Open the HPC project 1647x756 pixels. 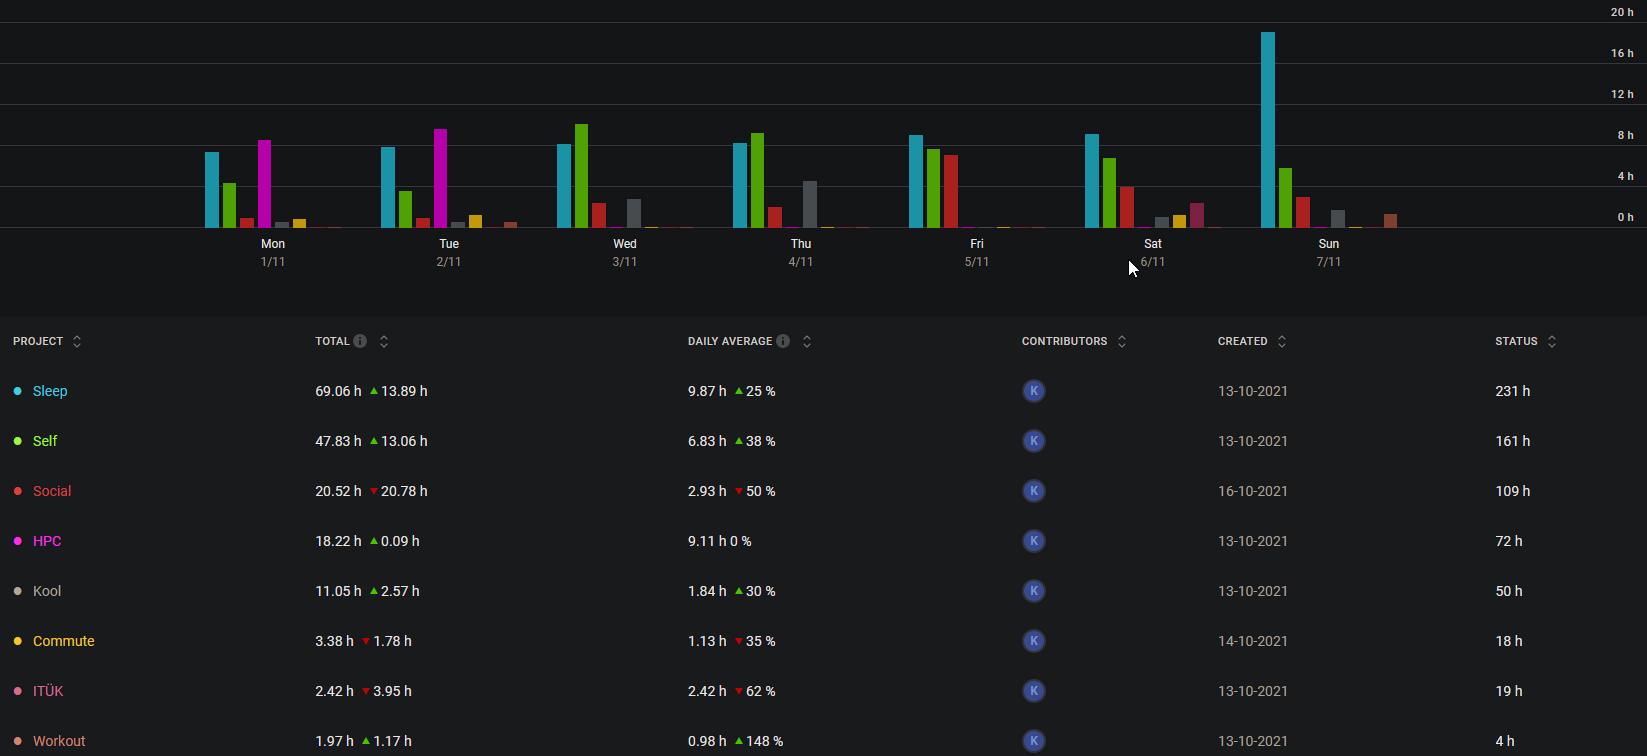(47, 541)
